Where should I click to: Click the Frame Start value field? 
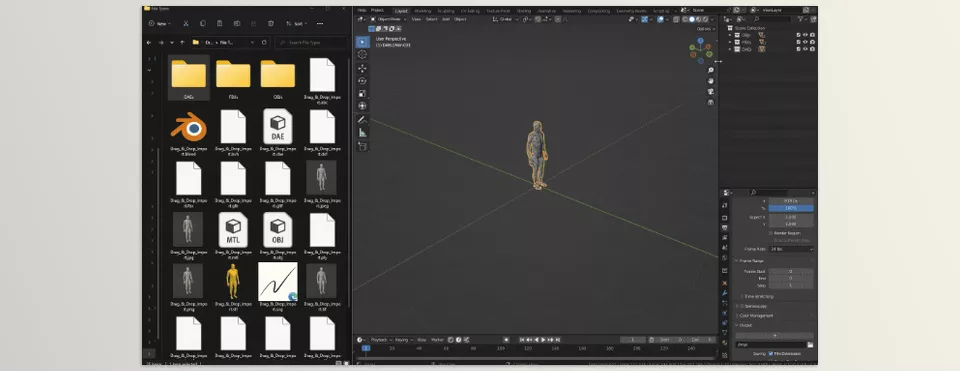(791, 271)
